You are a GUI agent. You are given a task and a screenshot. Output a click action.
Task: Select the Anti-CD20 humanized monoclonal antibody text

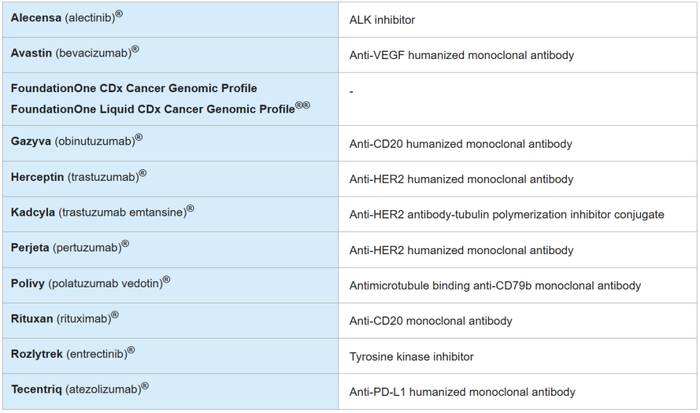(x=461, y=144)
